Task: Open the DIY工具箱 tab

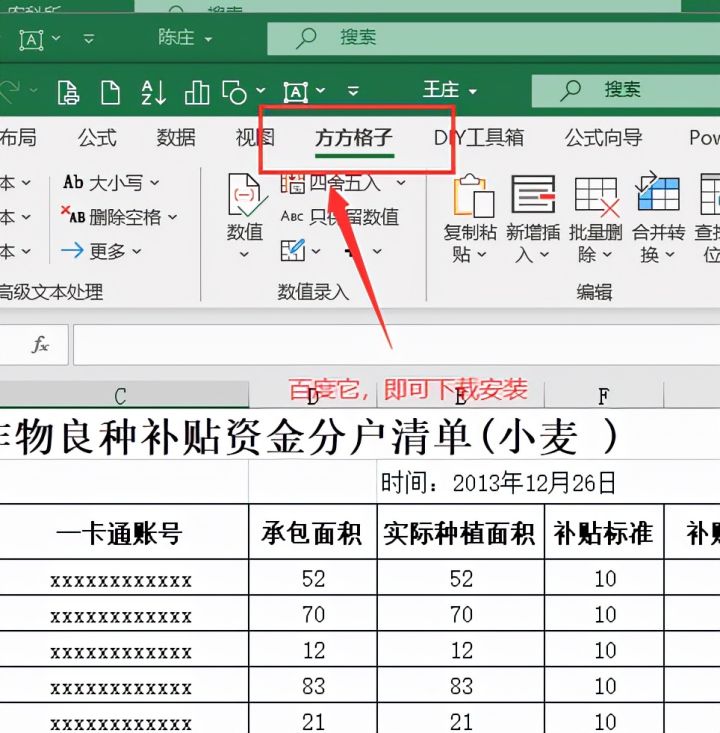Action: click(479, 138)
